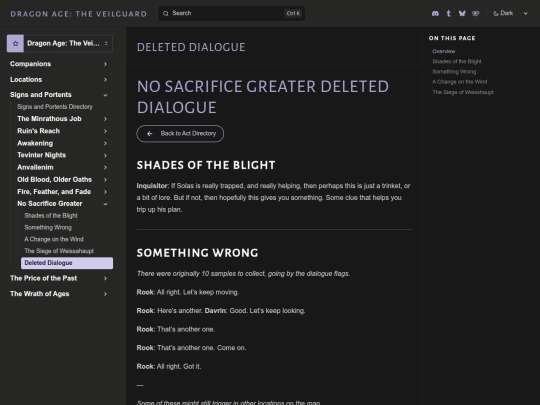Expand Old Blood, Older Oaths
The width and height of the screenshot is (540, 405).
105,179
